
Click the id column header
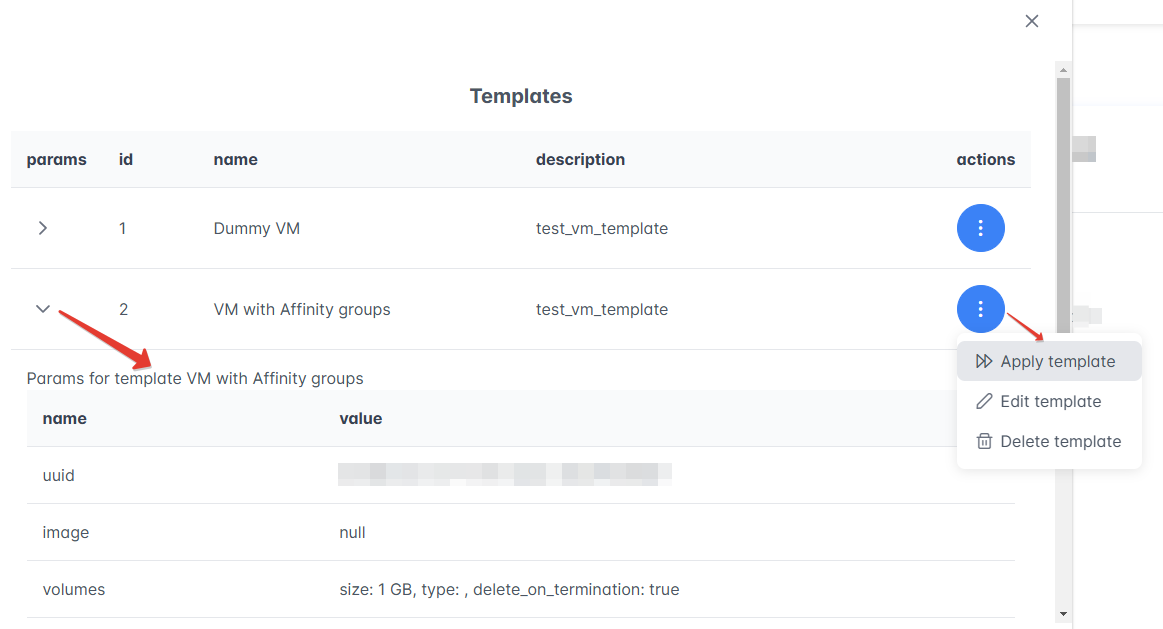point(126,160)
